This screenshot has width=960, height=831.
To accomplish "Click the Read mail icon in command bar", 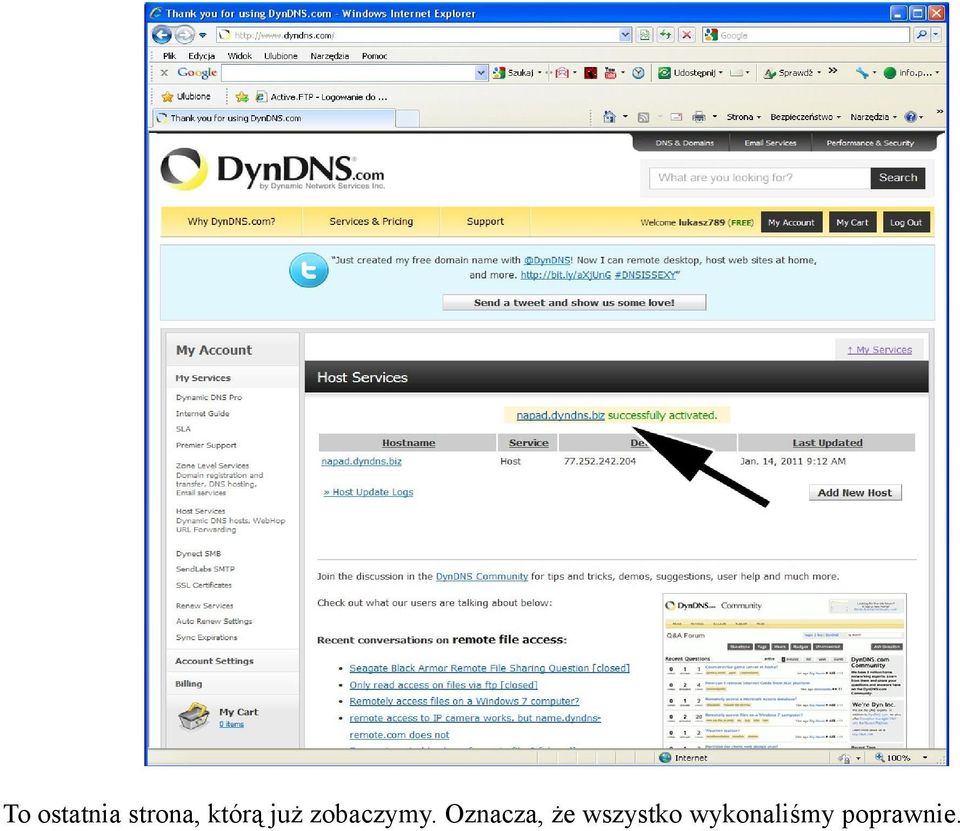I will pyautogui.click(x=676, y=117).
